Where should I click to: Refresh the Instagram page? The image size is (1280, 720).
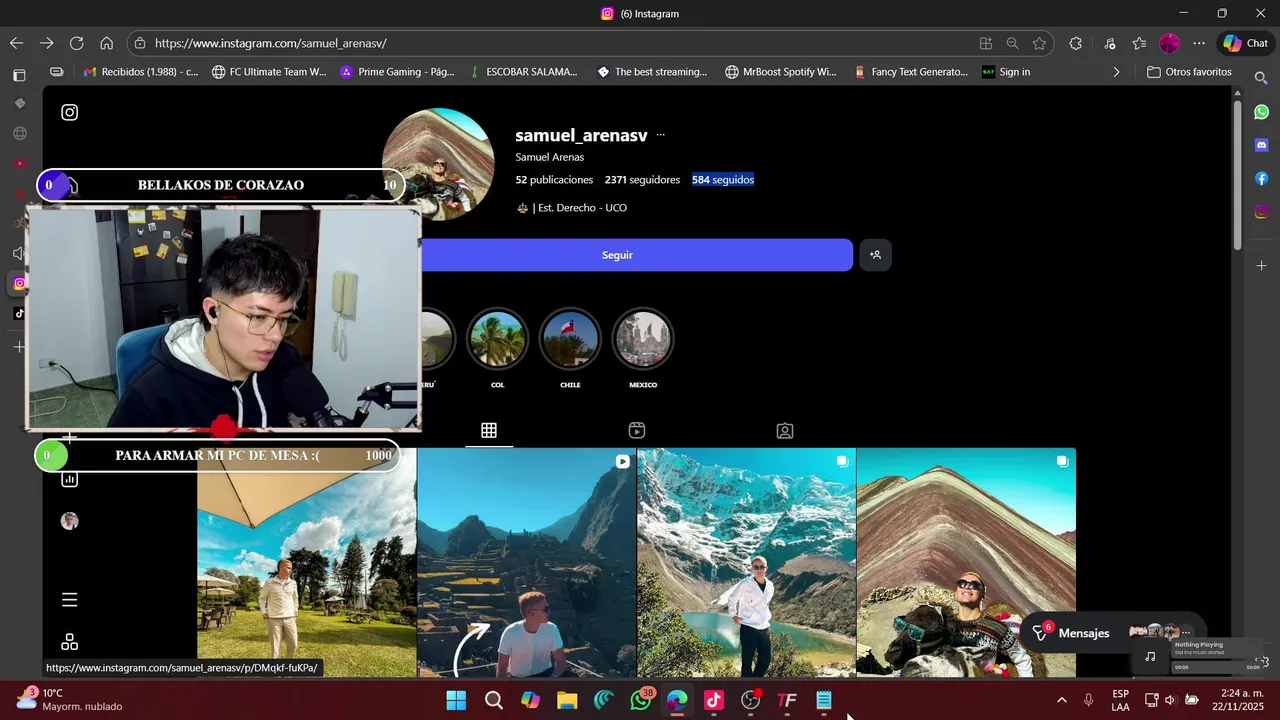tap(76, 43)
